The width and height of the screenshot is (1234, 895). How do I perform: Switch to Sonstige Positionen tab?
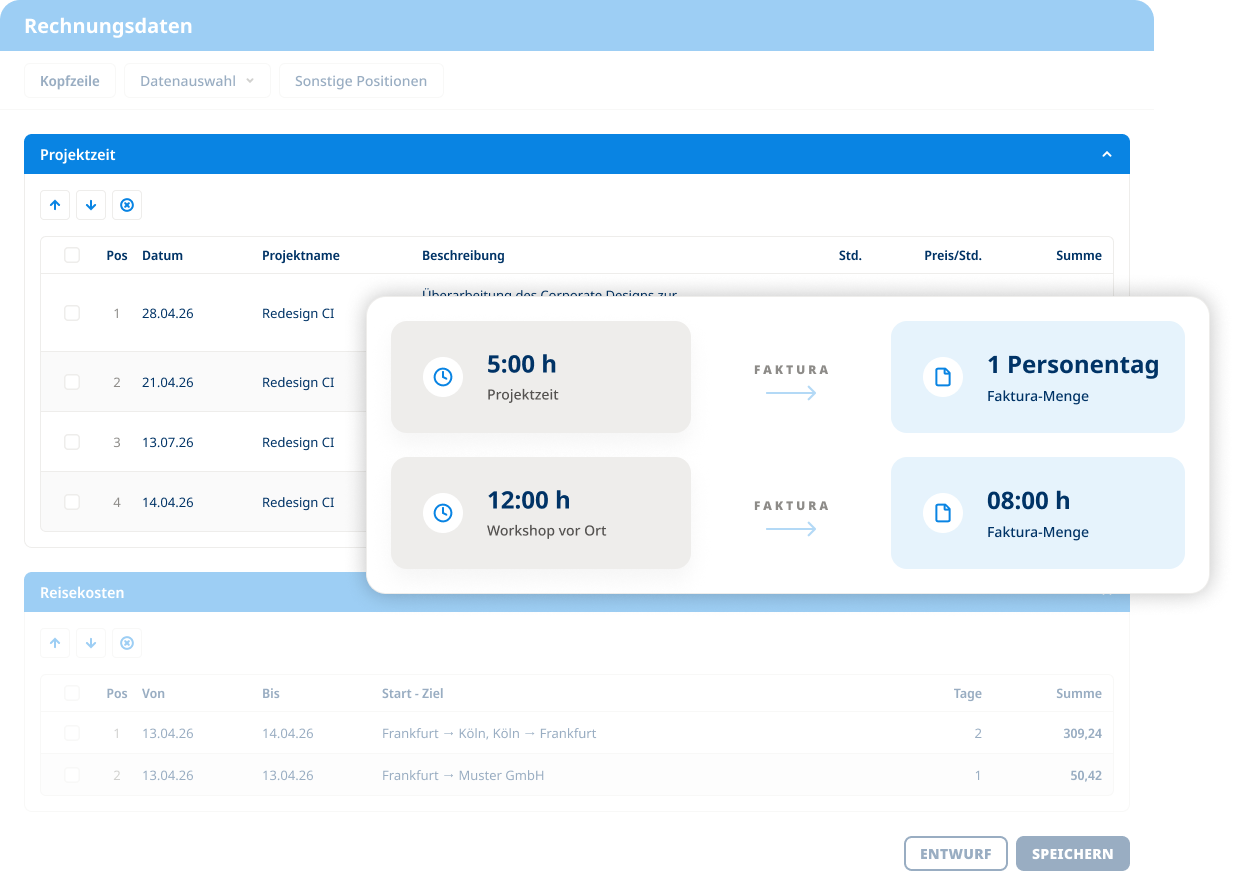361,81
